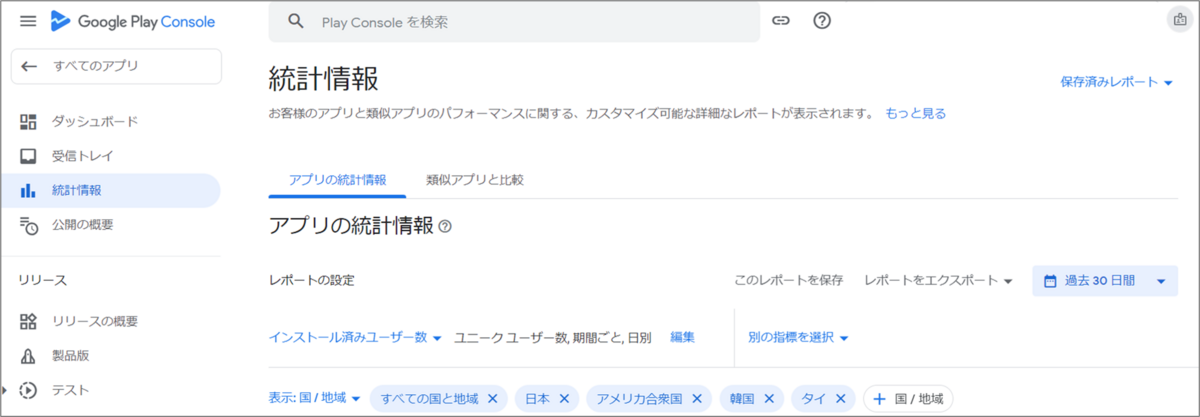Open 別の指標を選択 dropdown
This screenshot has width=1200, height=417.
798,338
